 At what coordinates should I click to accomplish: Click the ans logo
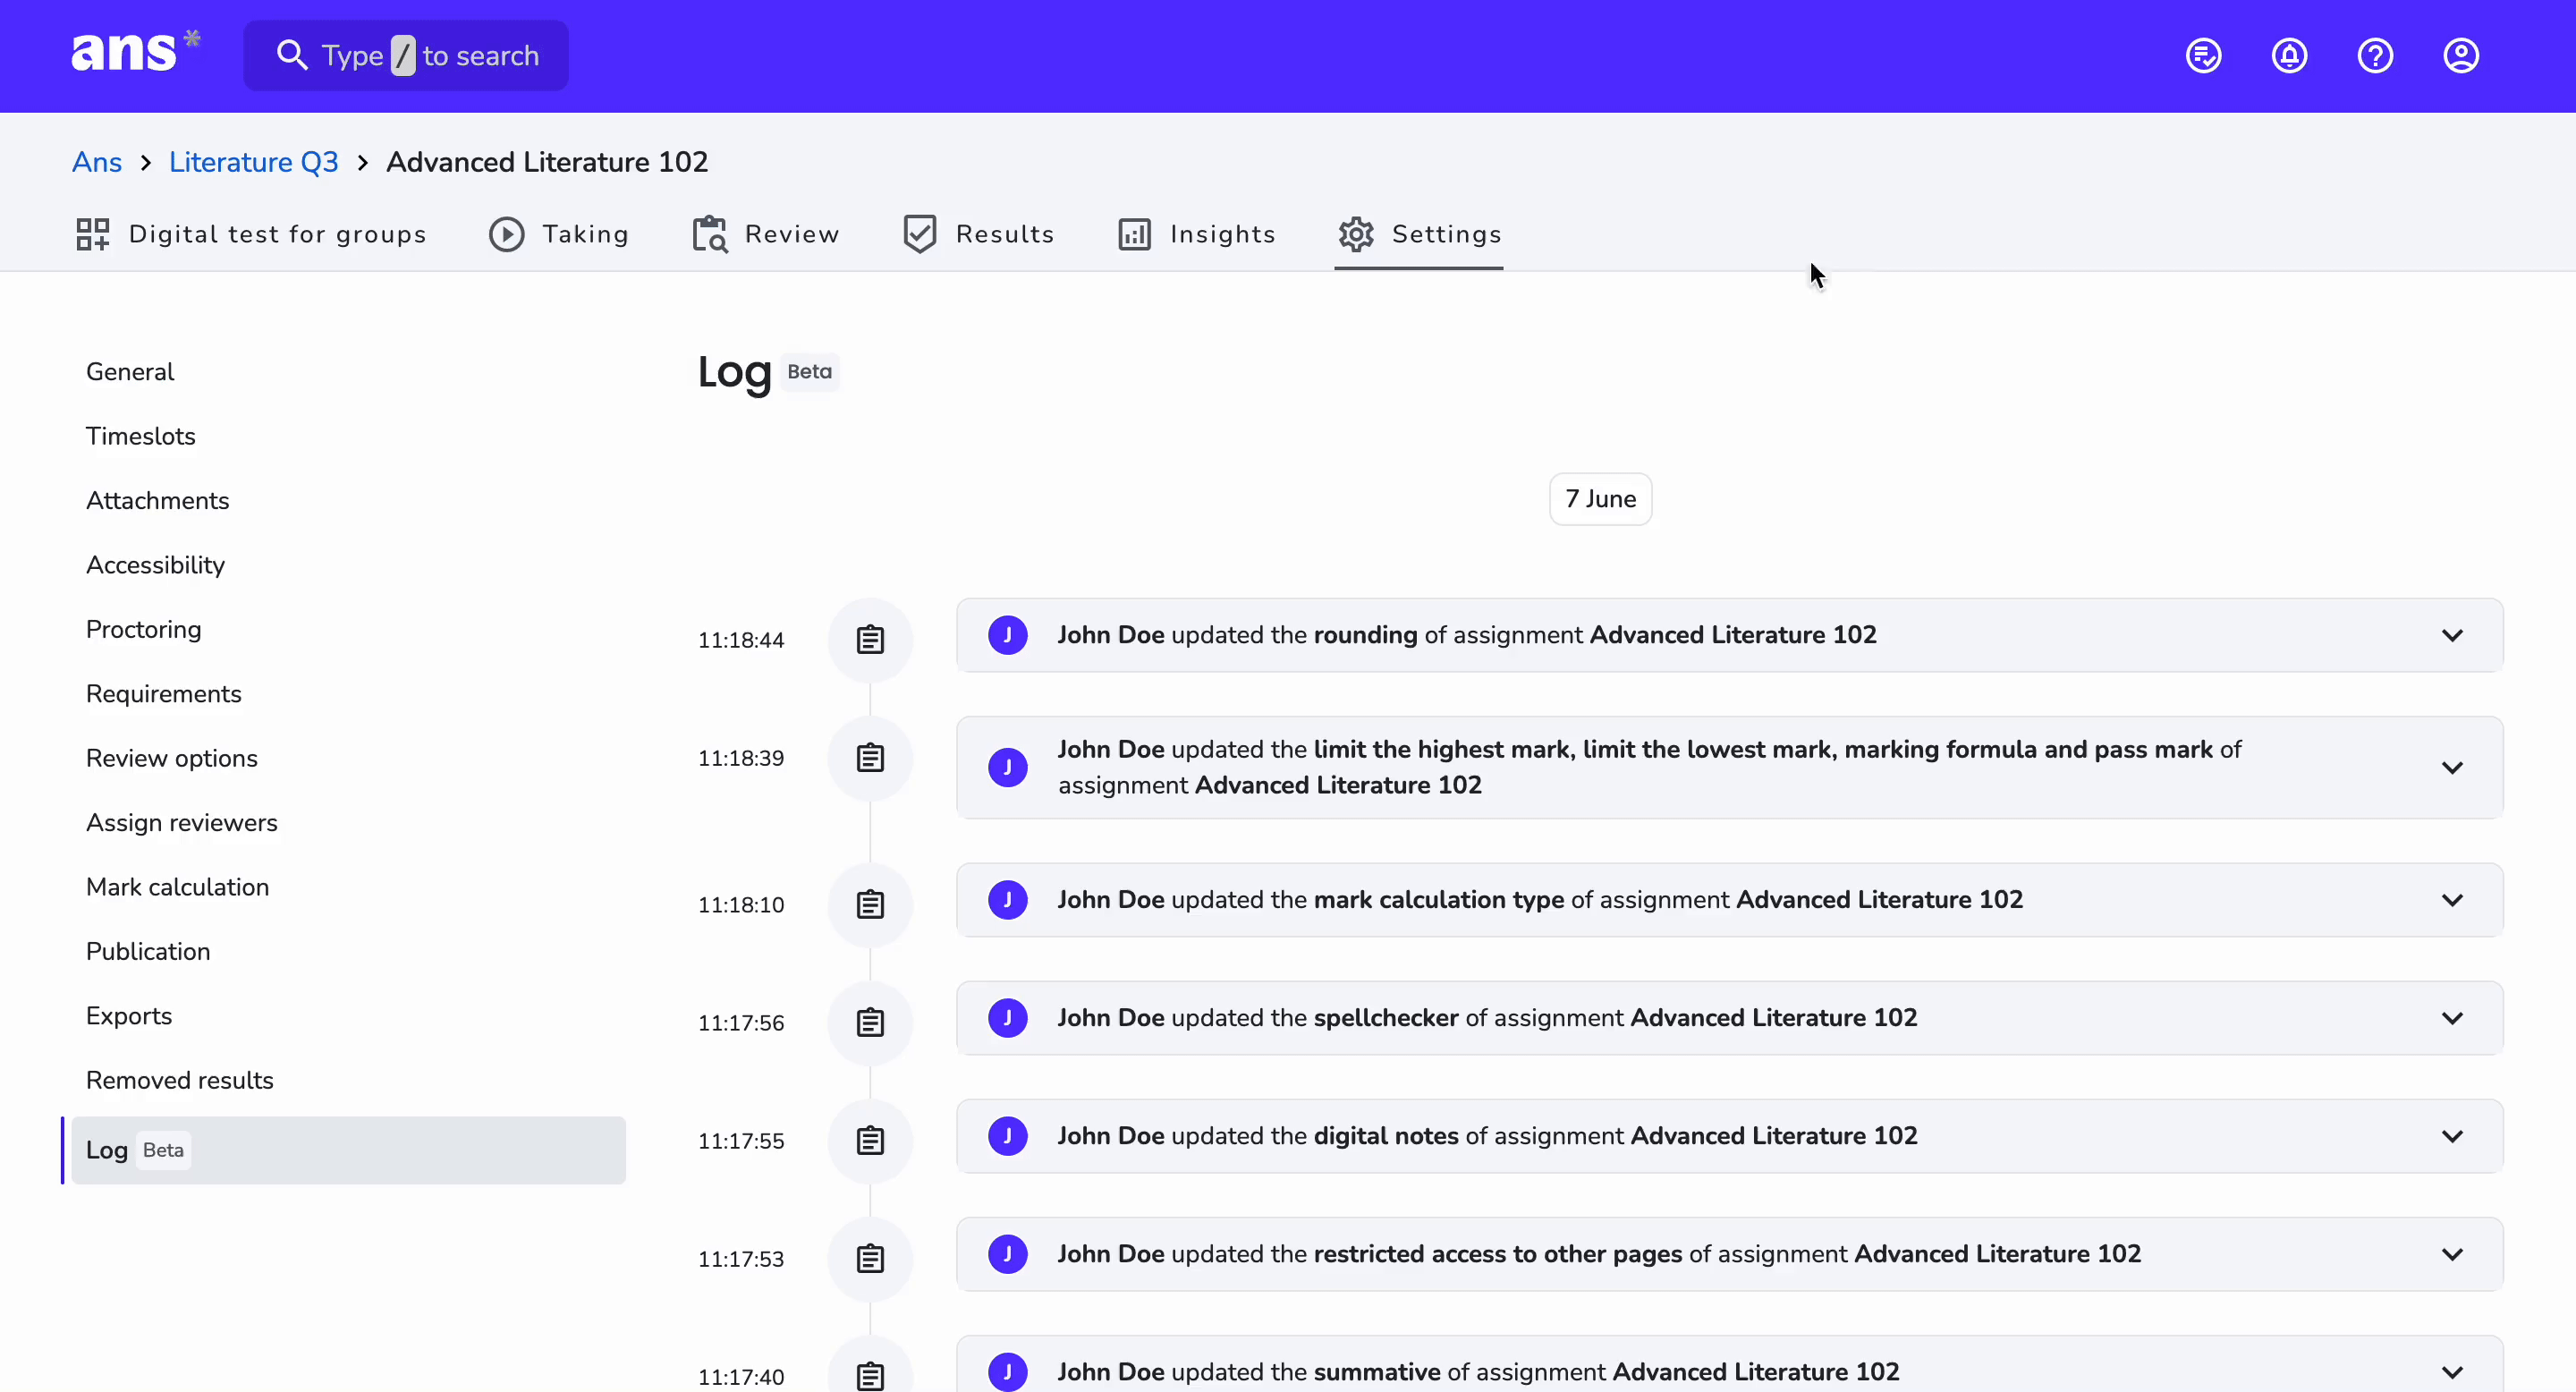coord(135,52)
